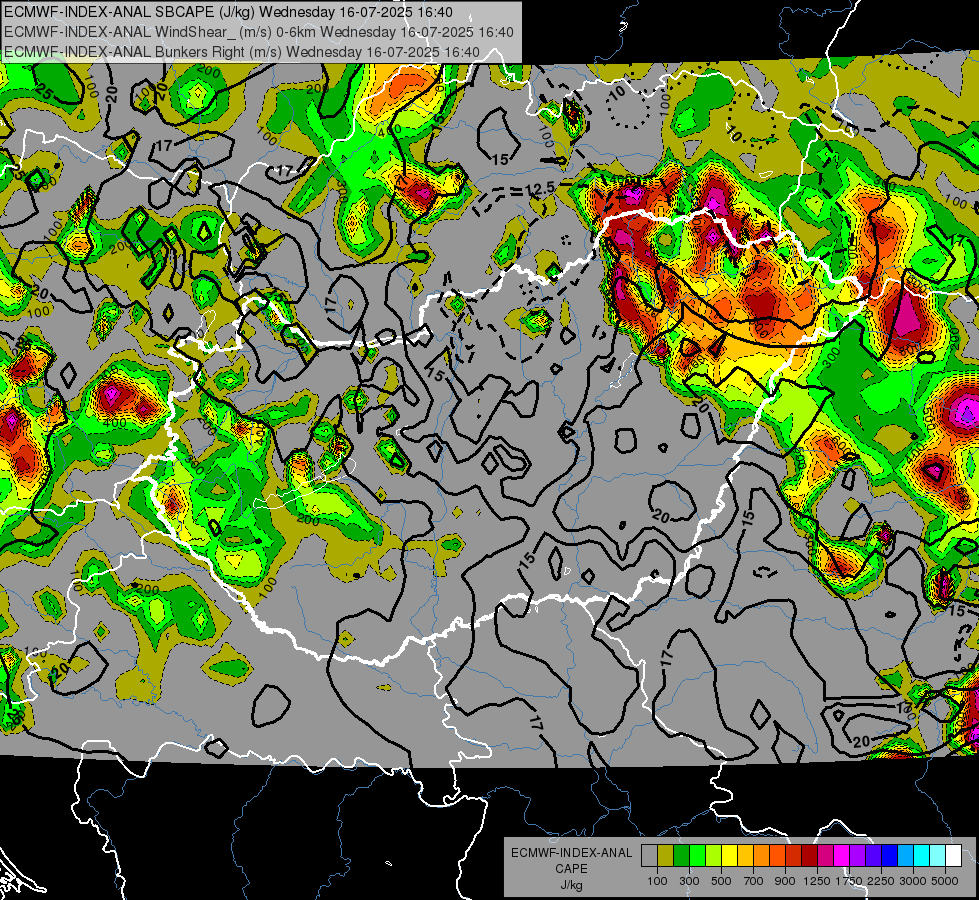
Task: Select the bright magenta legend swatch
Action: 842,856
